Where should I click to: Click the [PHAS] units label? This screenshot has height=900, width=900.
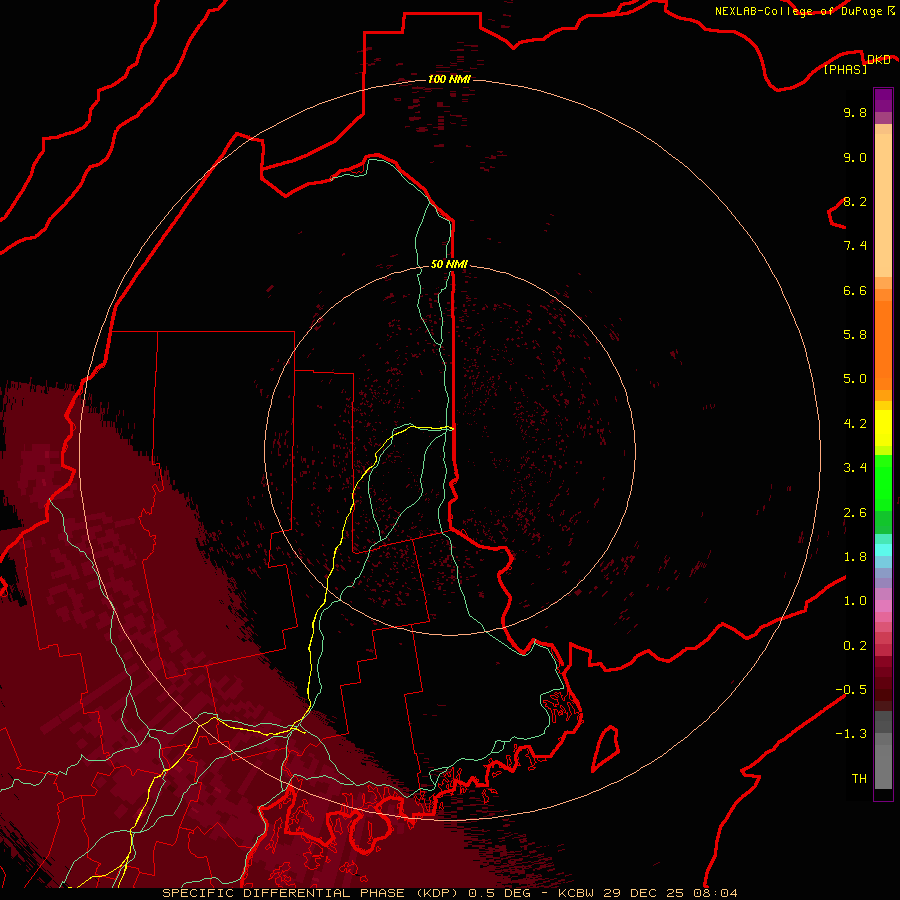(x=845, y=69)
